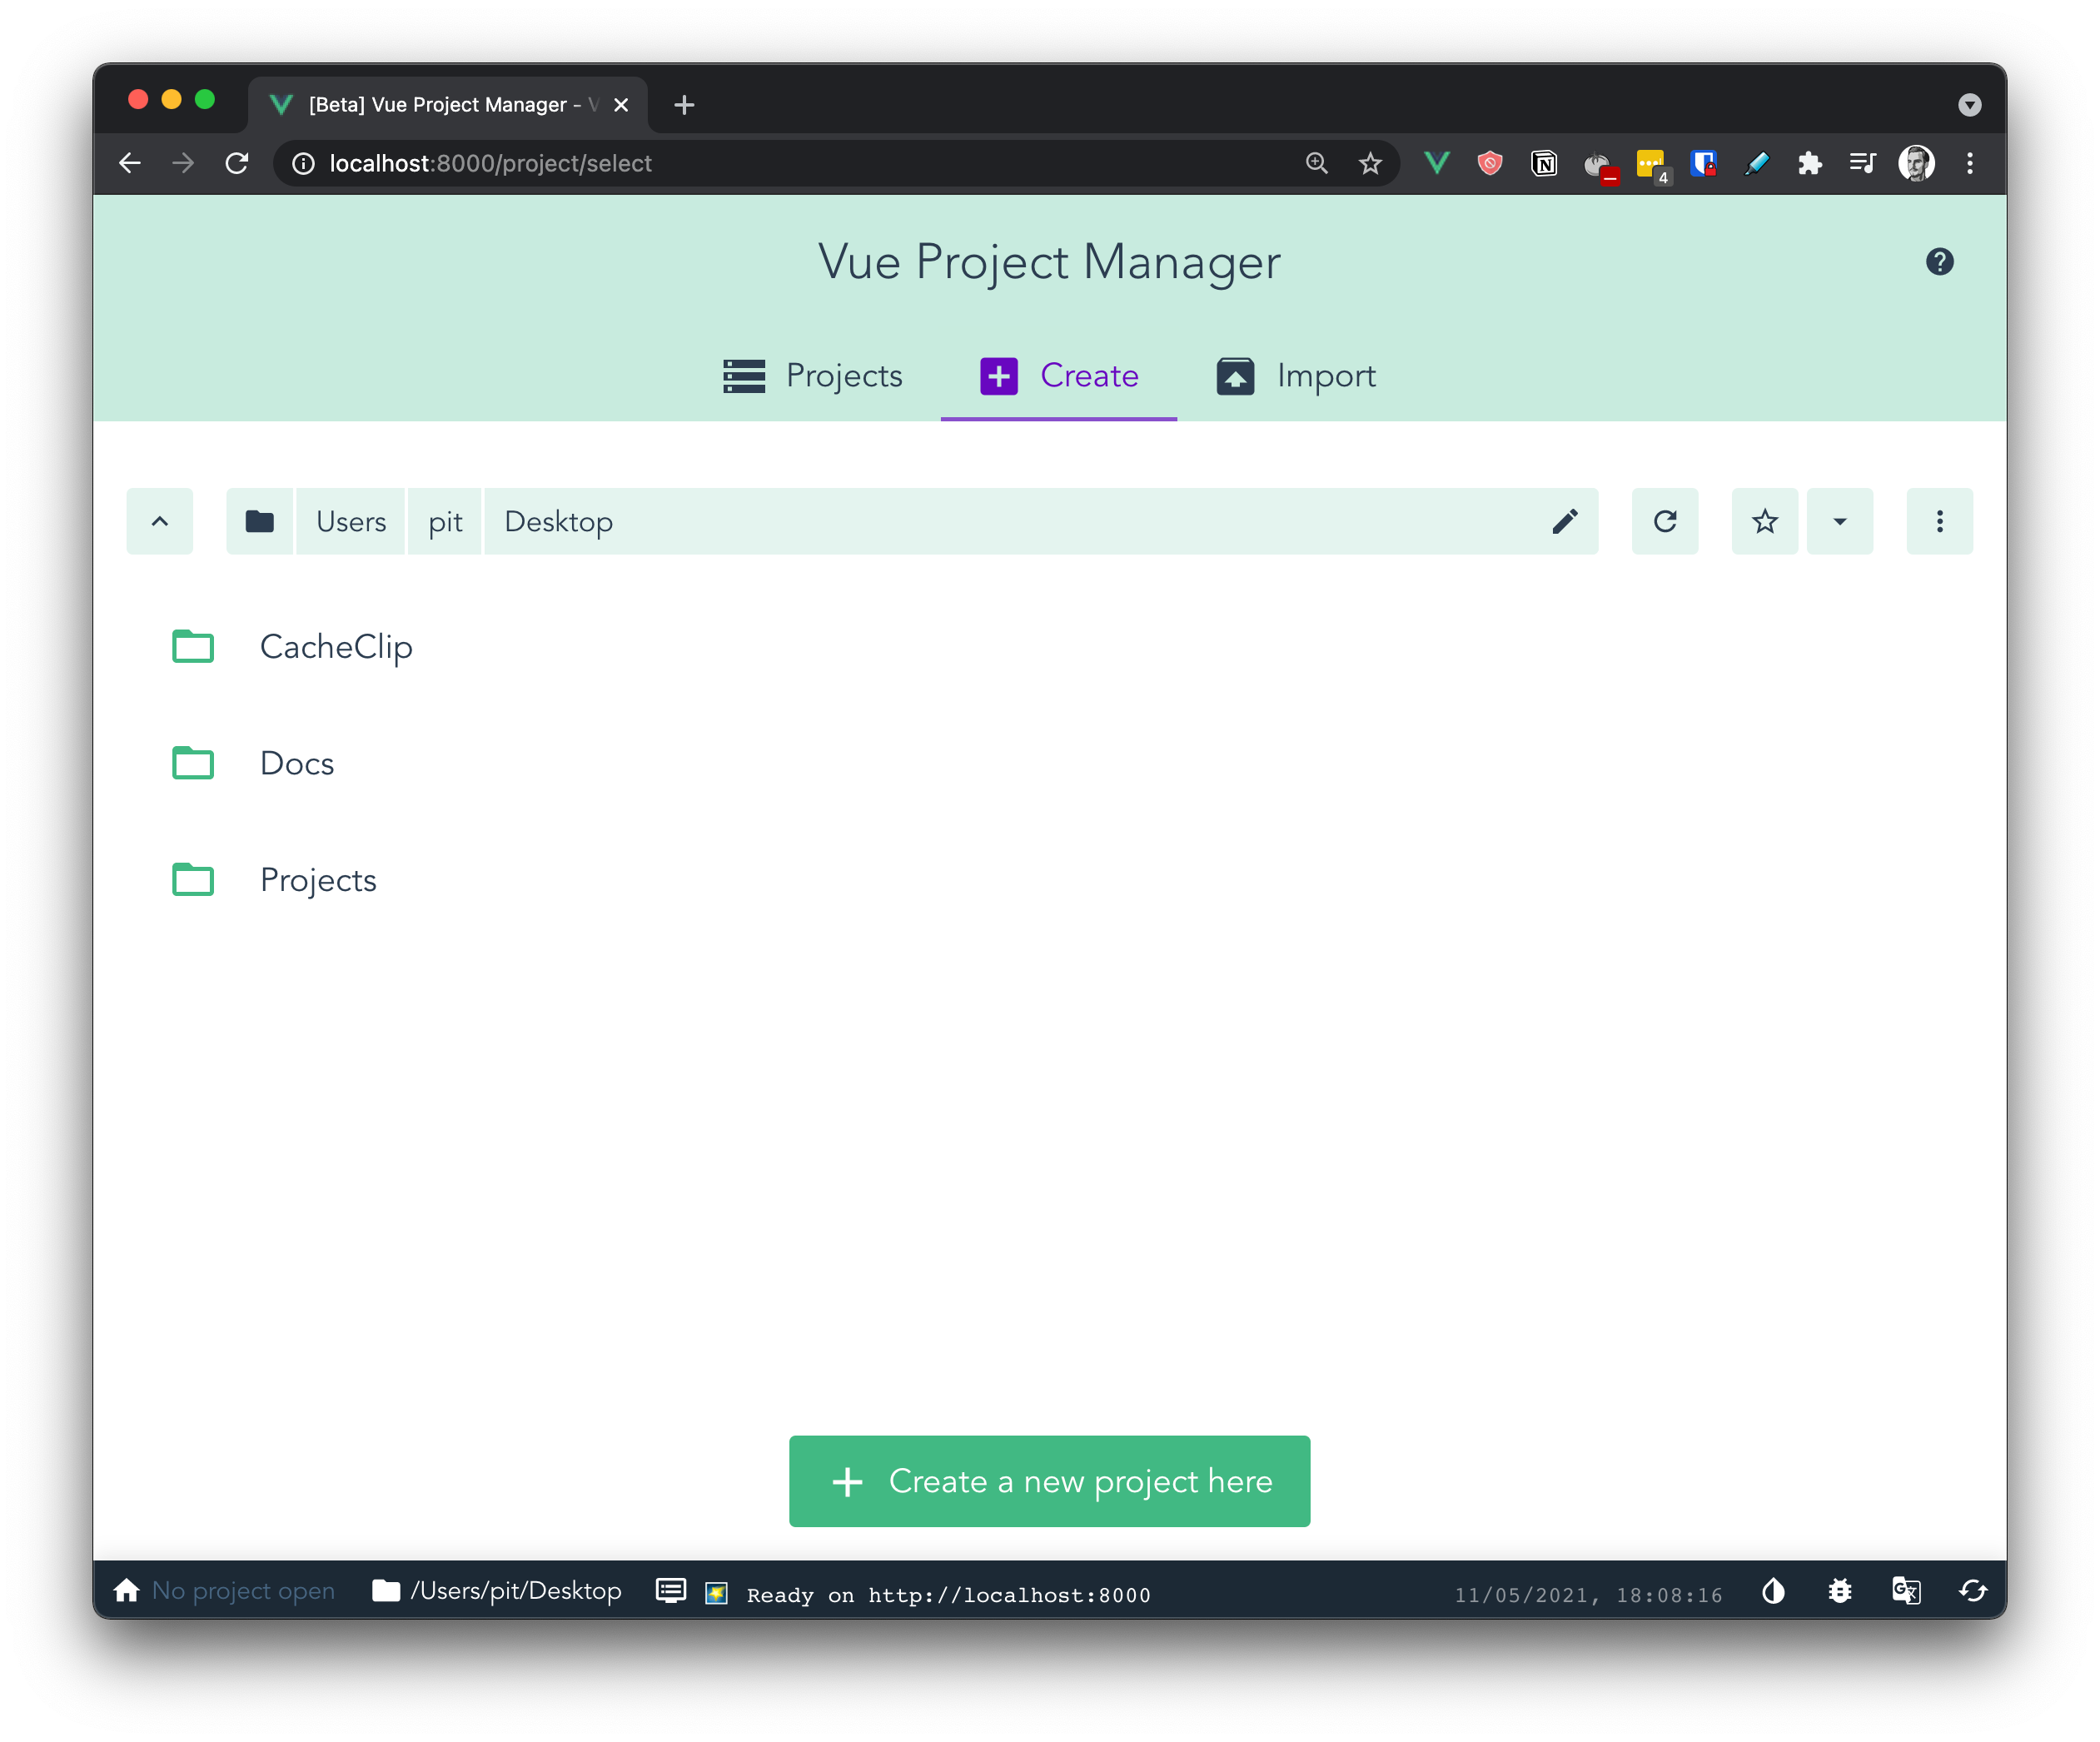Select the pit path segment
This screenshot has height=1742, width=2100.
445,521
